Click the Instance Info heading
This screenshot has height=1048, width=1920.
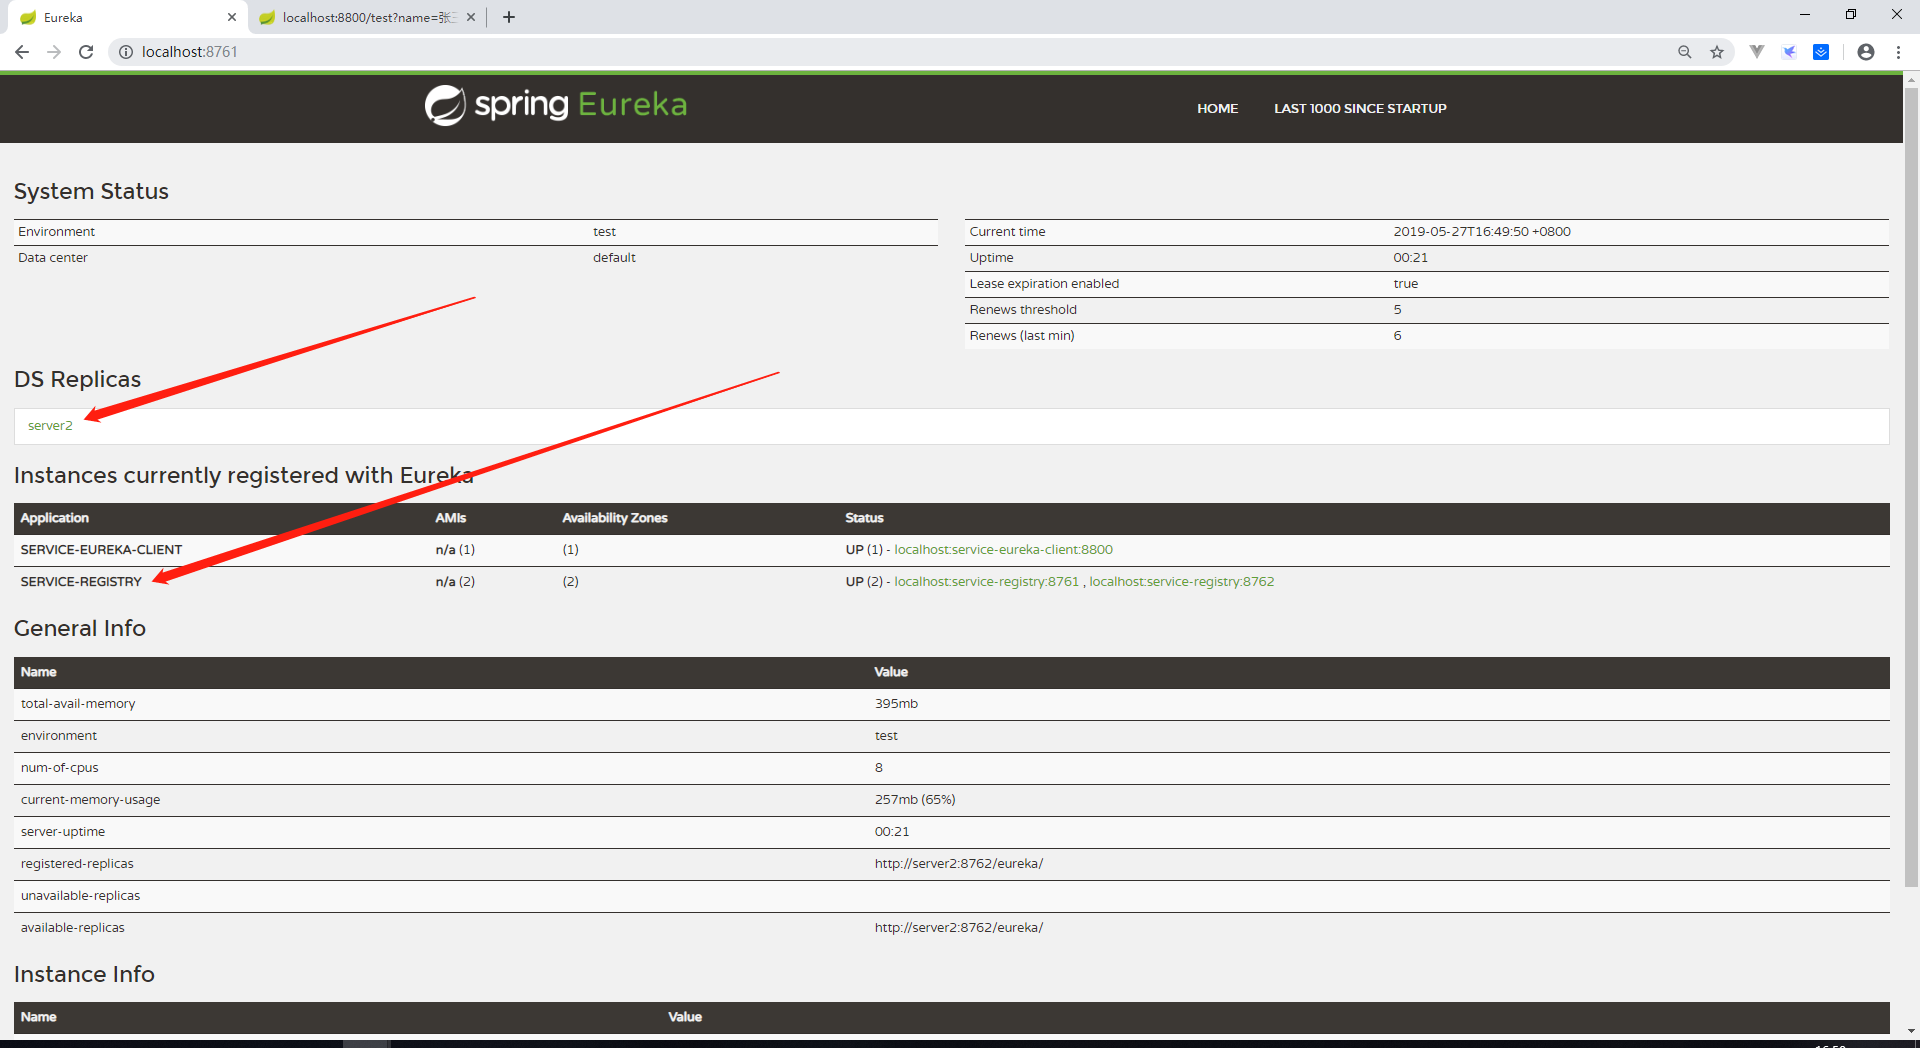point(84,975)
